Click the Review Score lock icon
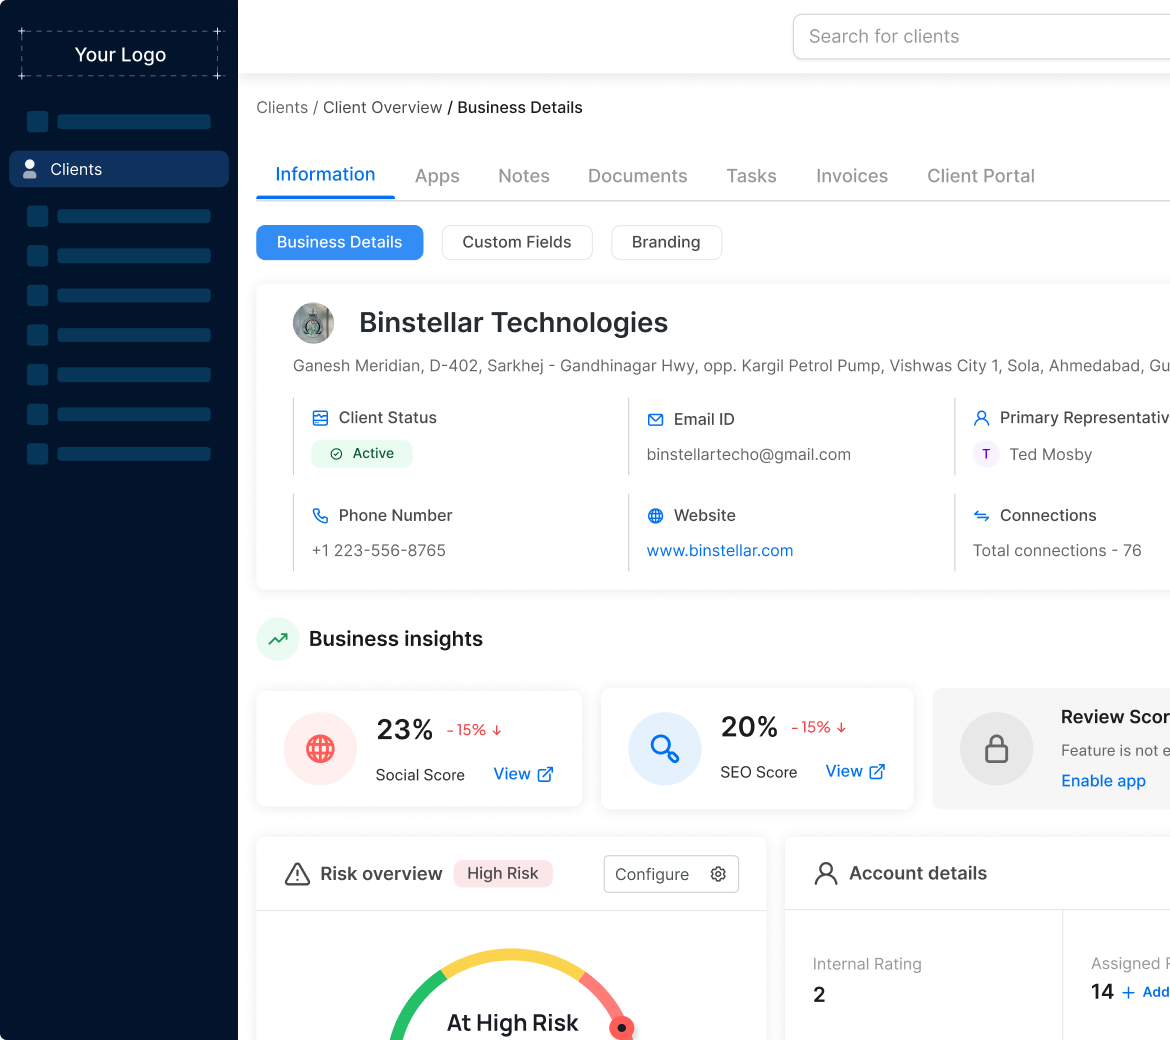The height and width of the screenshot is (1040, 1170). pos(996,748)
